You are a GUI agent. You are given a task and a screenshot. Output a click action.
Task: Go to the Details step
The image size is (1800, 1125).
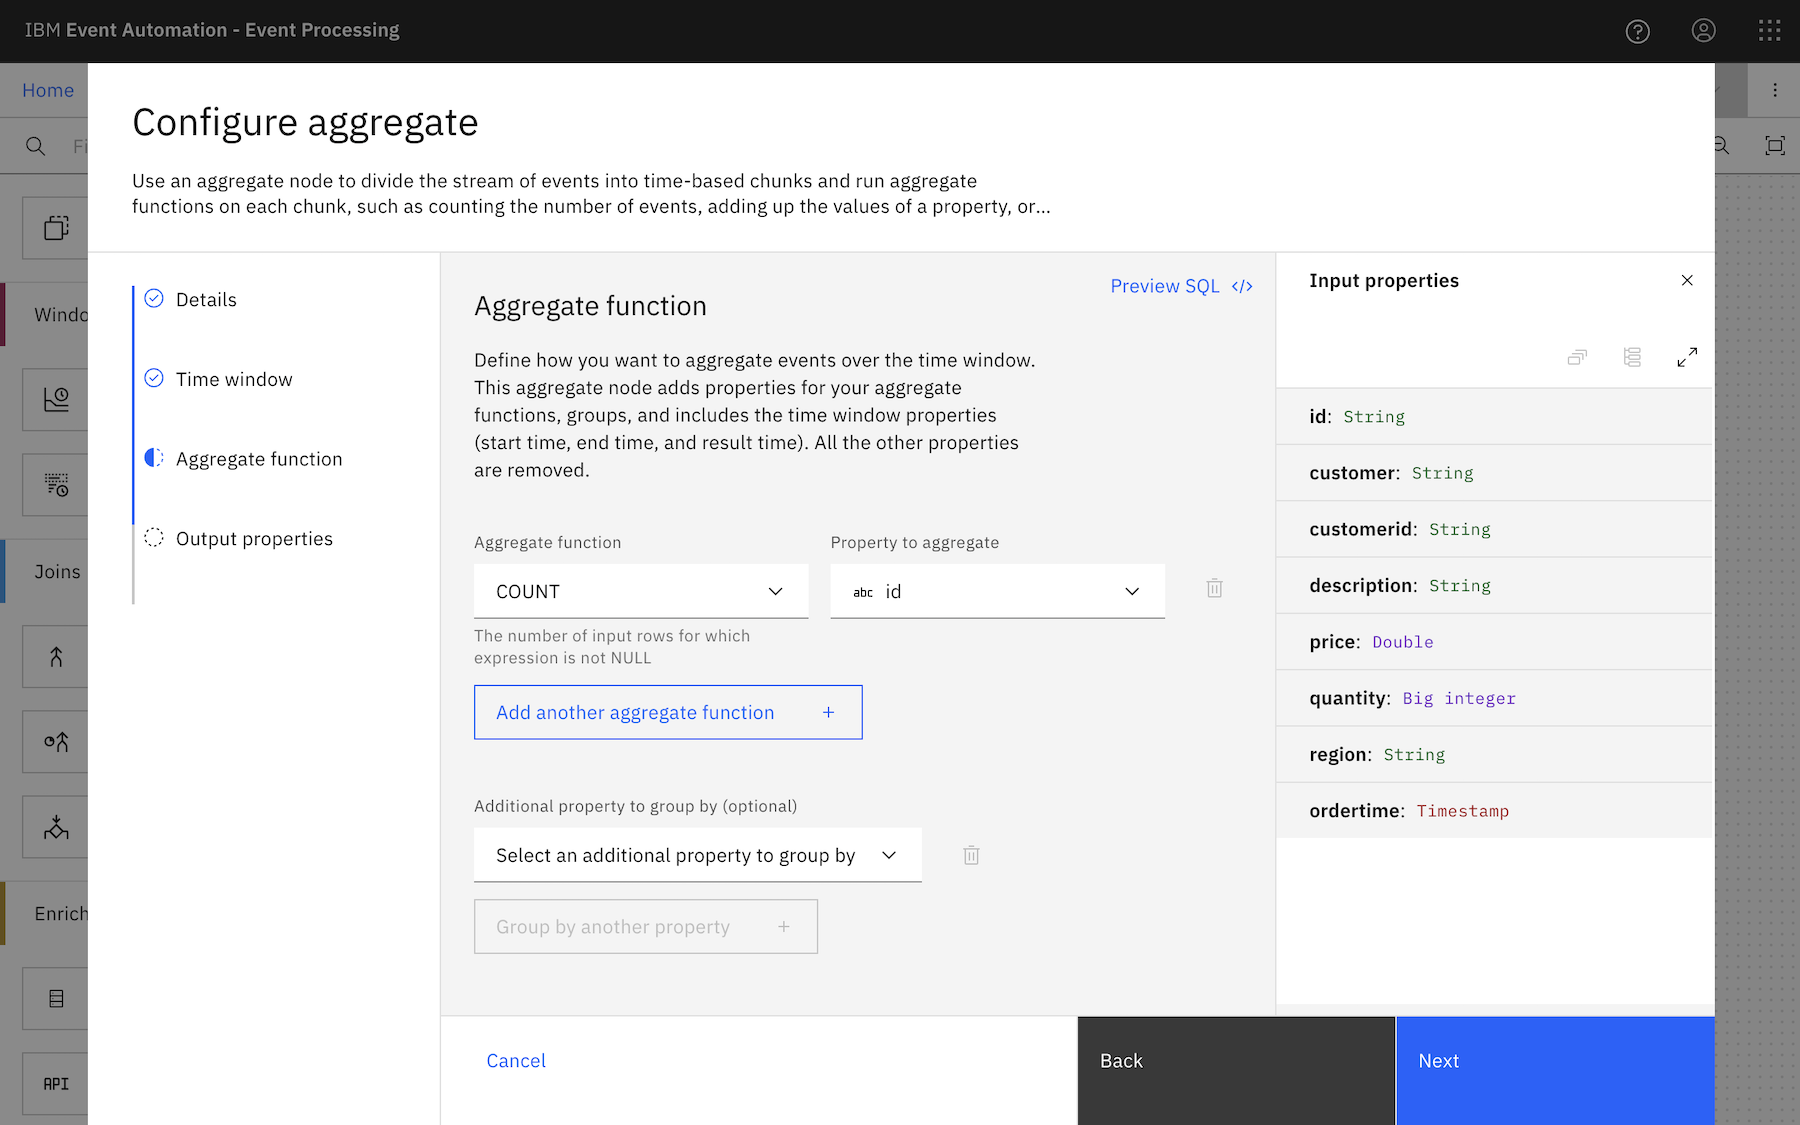click(206, 300)
